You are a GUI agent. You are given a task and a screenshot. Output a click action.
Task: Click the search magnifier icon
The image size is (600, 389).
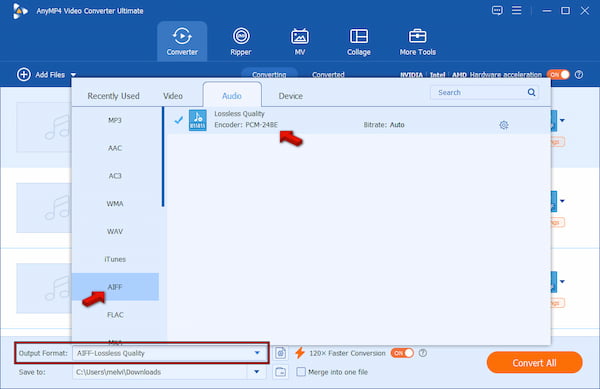click(531, 92)
